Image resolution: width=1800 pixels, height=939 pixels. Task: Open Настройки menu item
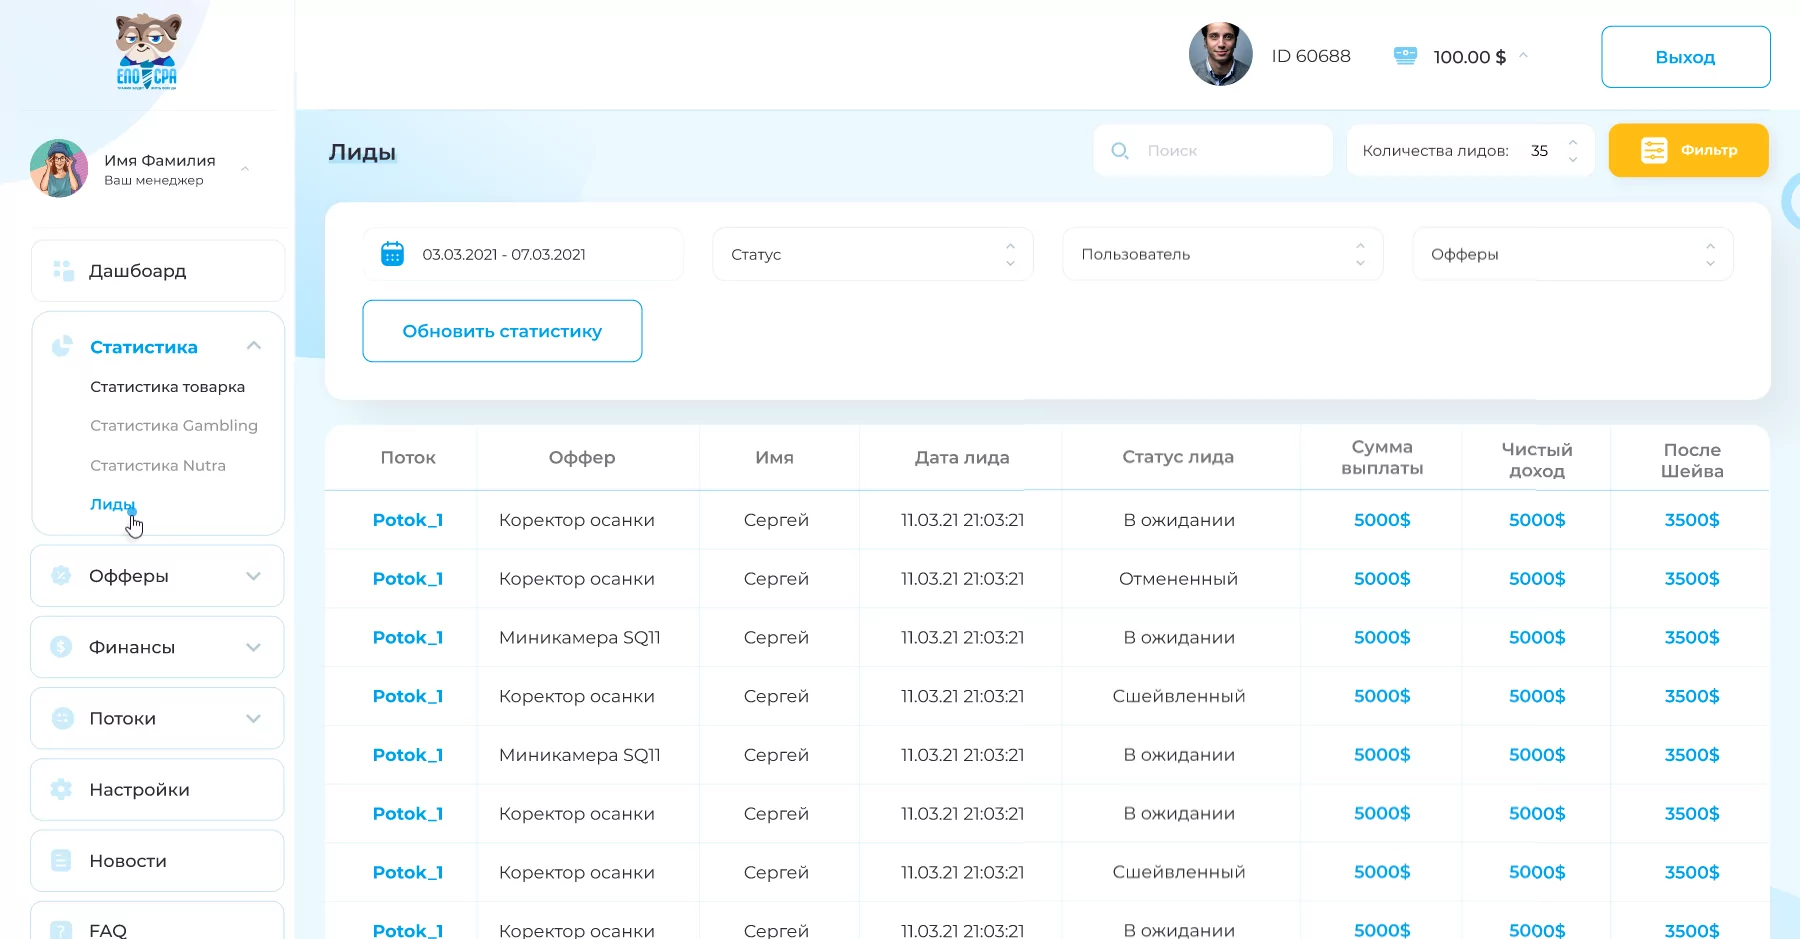(x=158, y=789)
